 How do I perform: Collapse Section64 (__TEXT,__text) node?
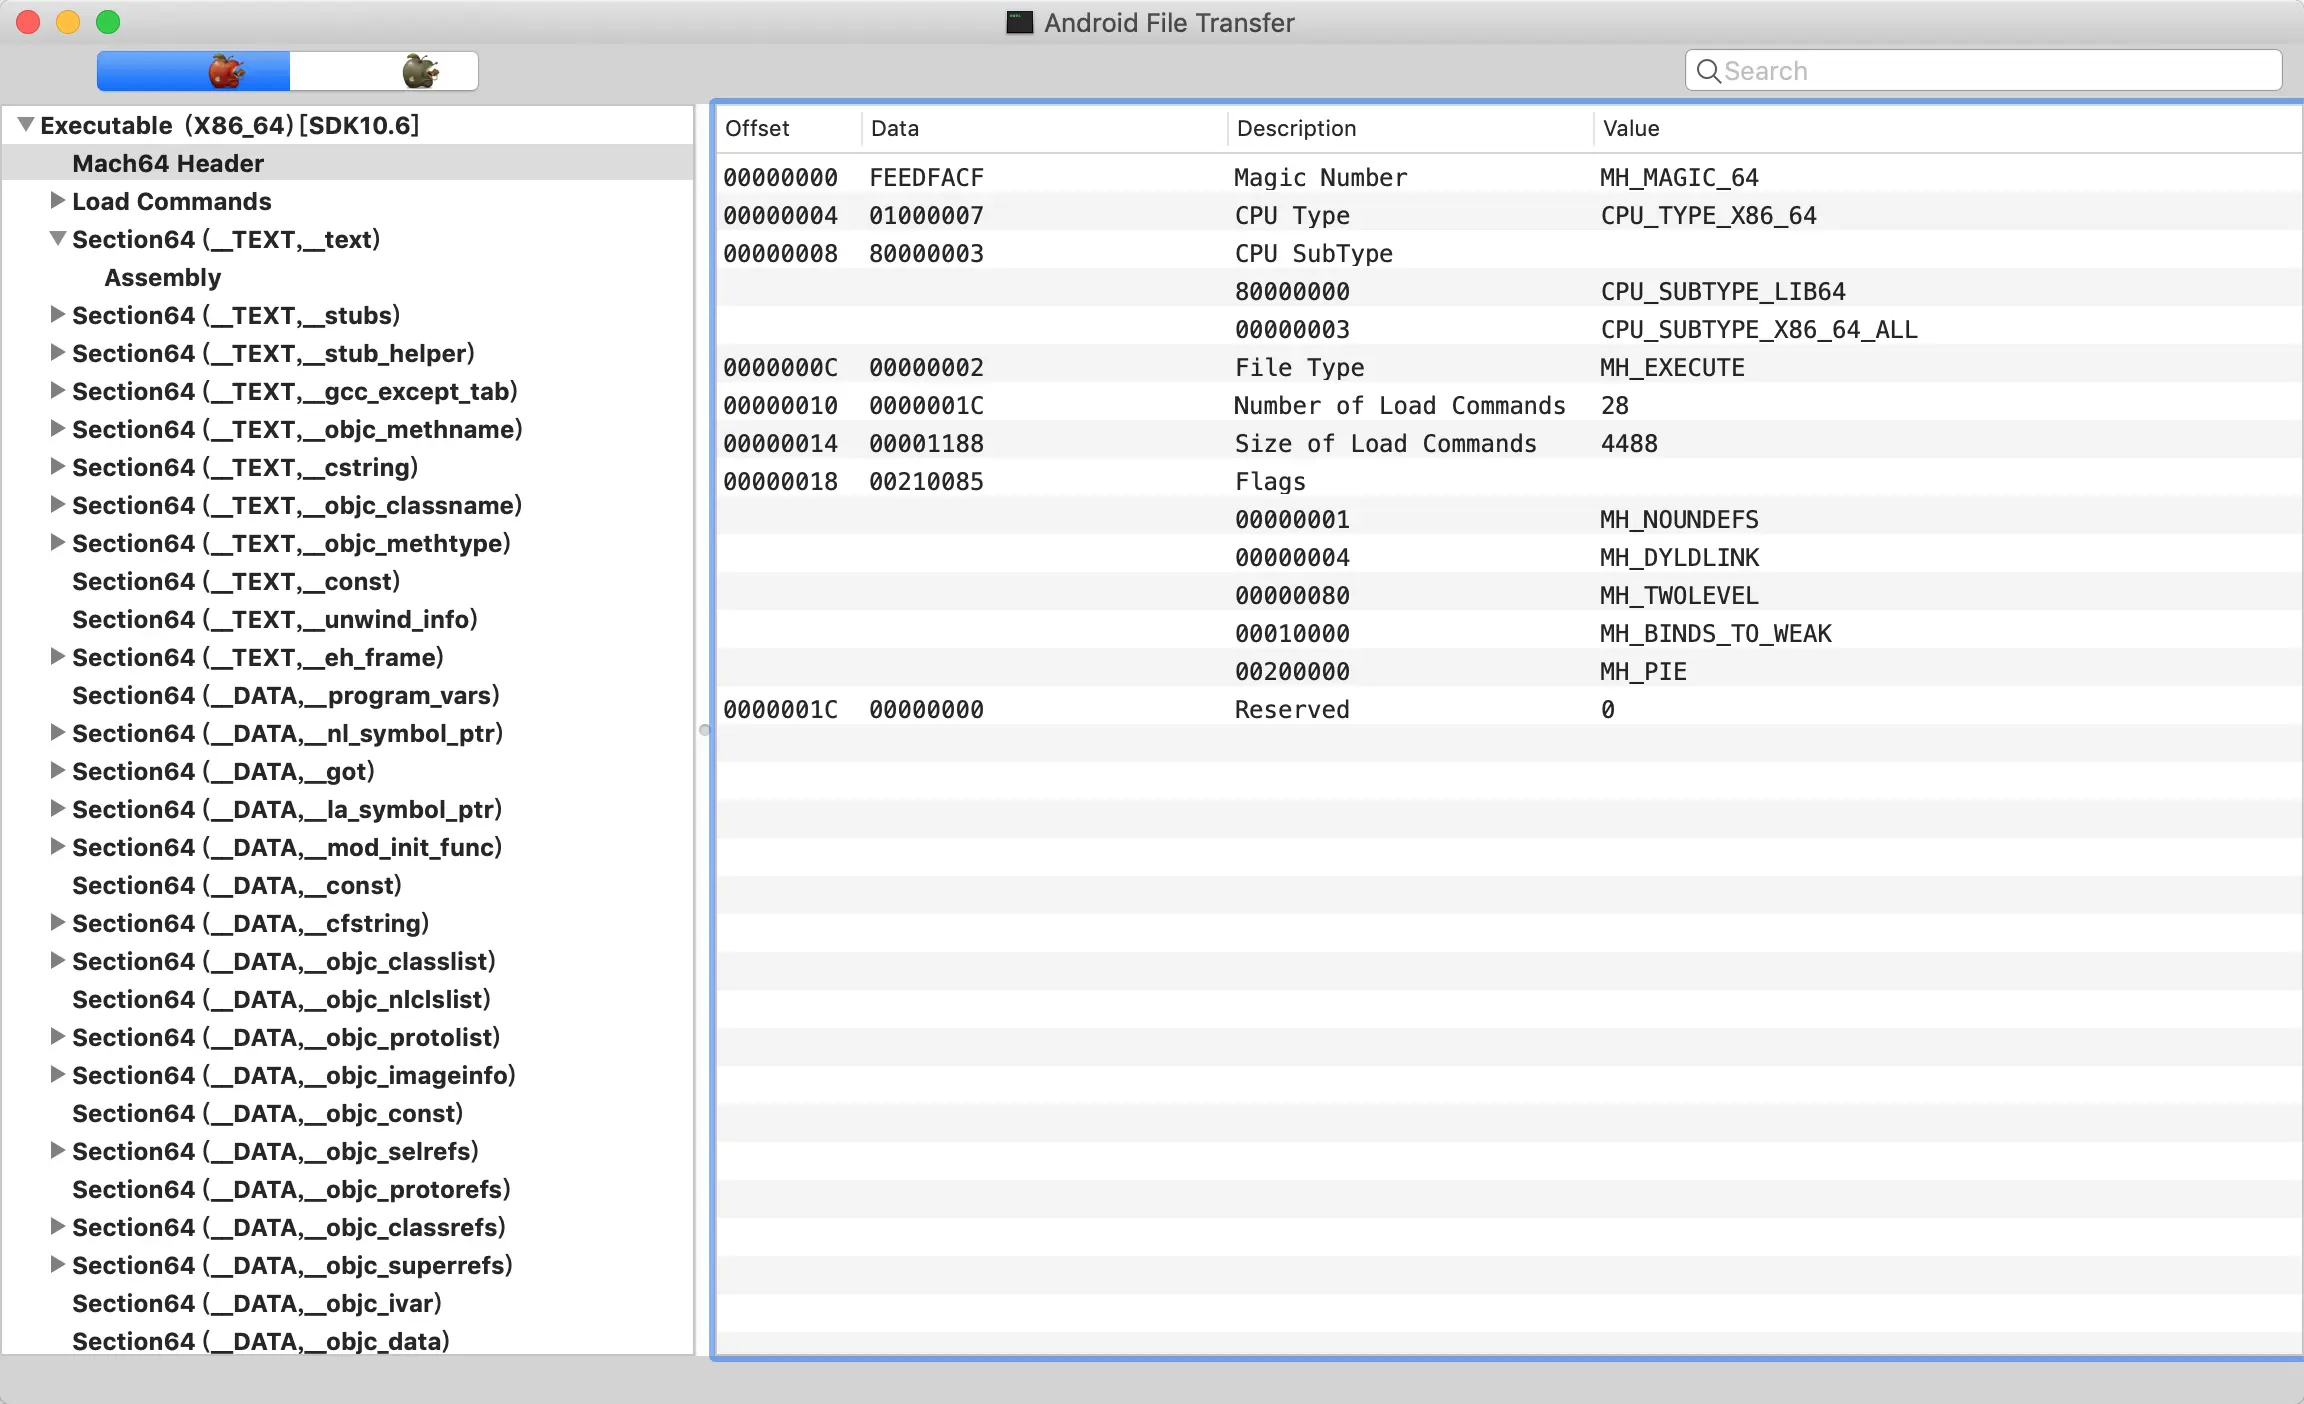(x=58, y=239)
